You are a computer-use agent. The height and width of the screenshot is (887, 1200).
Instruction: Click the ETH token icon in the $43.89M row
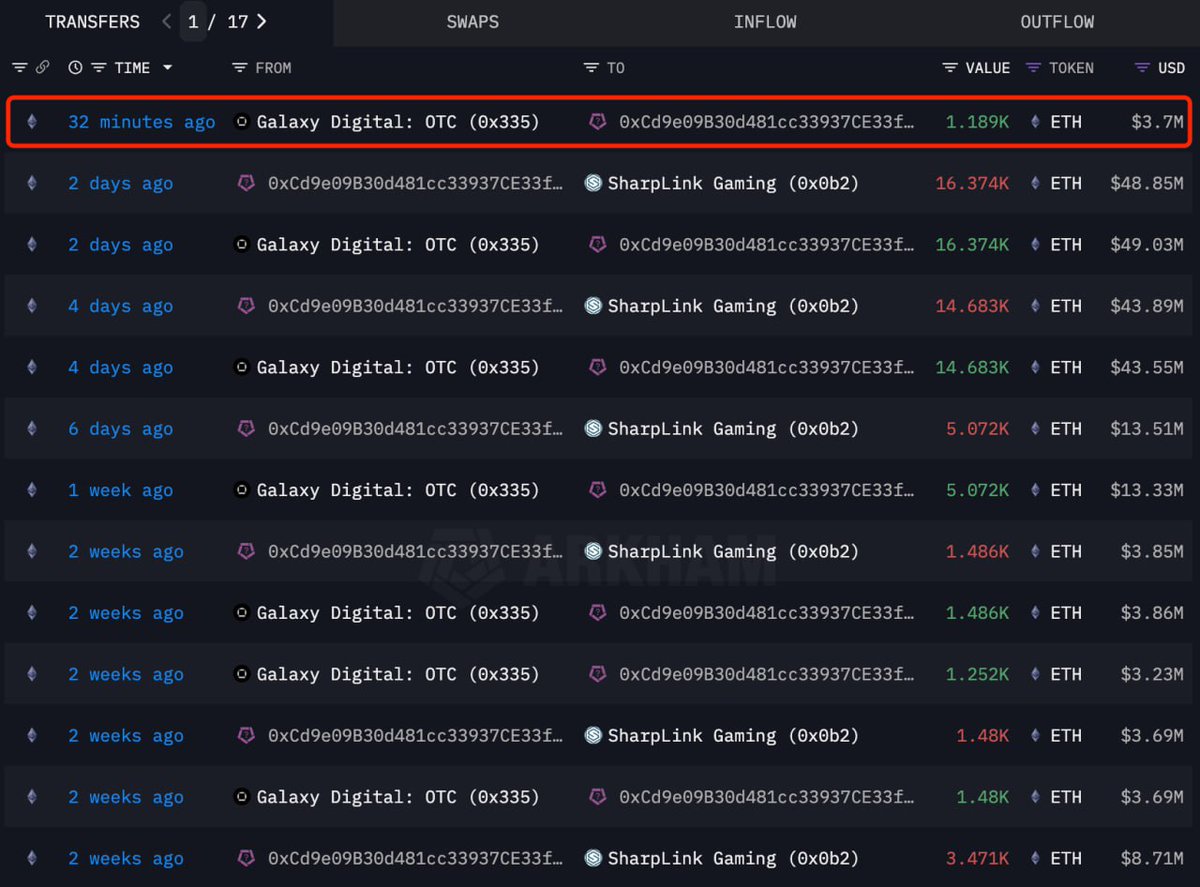pyautogui.click(x=1034, y=306)
